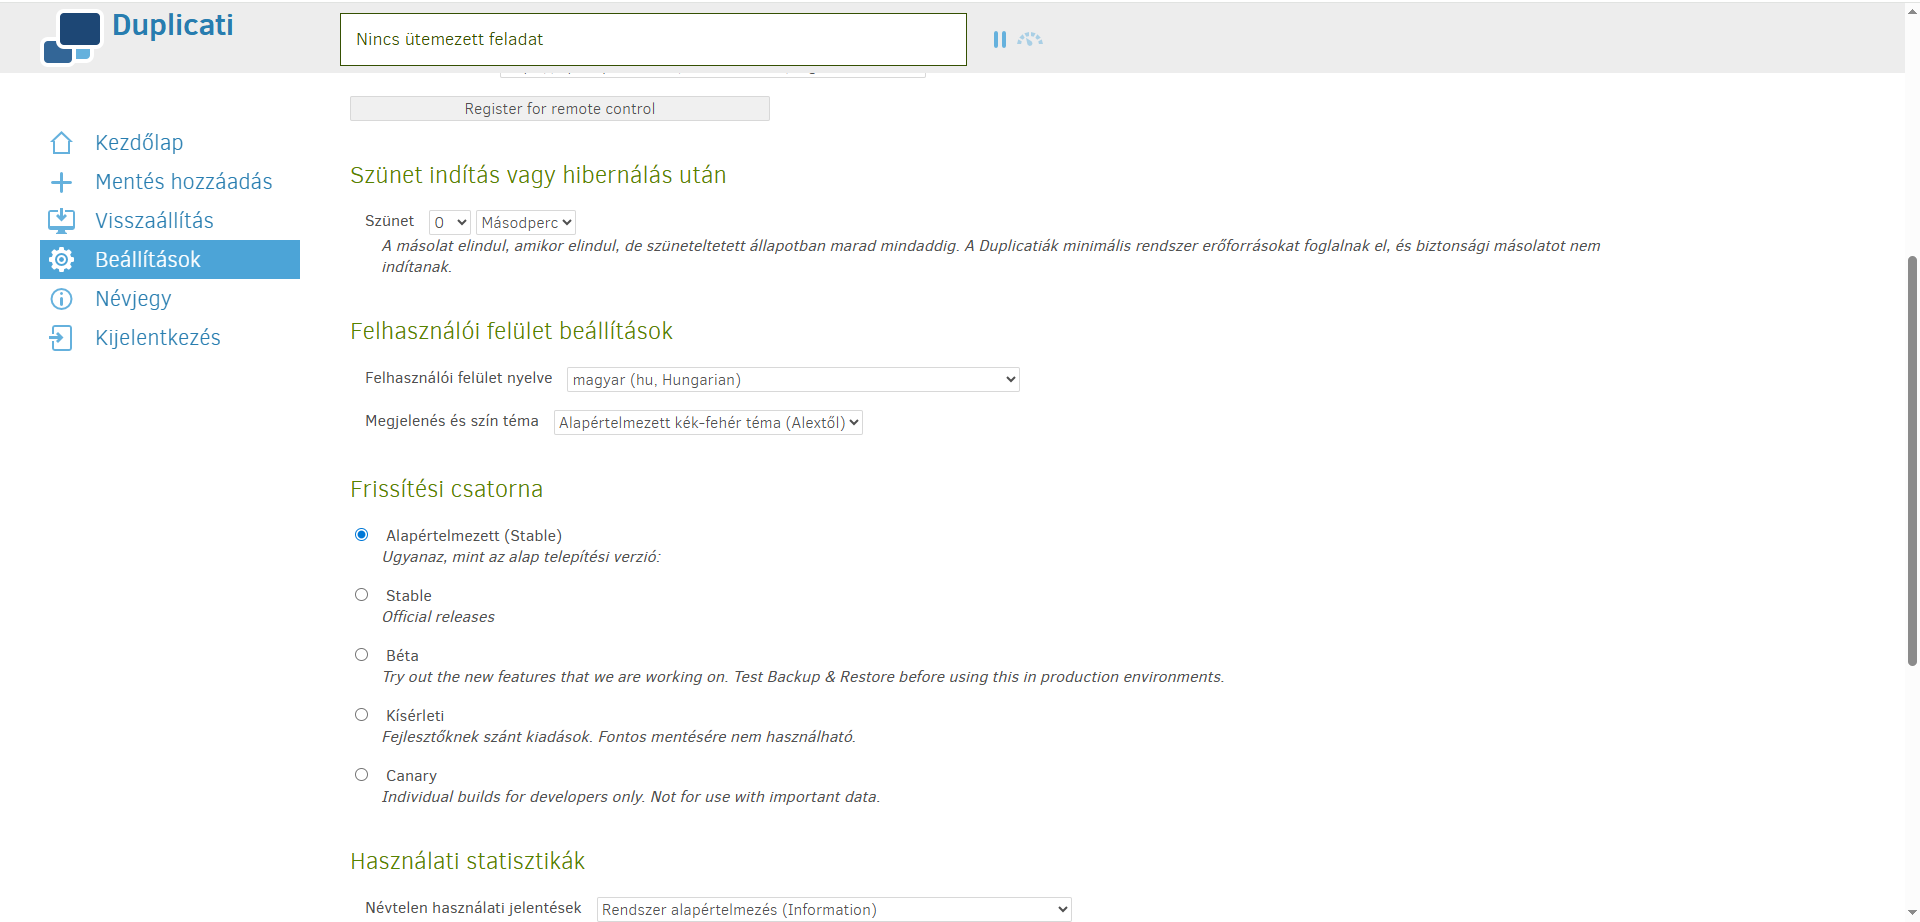Expand the Megjelenés és szín téma dropdown
The image size is (1920, 922).
point(708,423)
